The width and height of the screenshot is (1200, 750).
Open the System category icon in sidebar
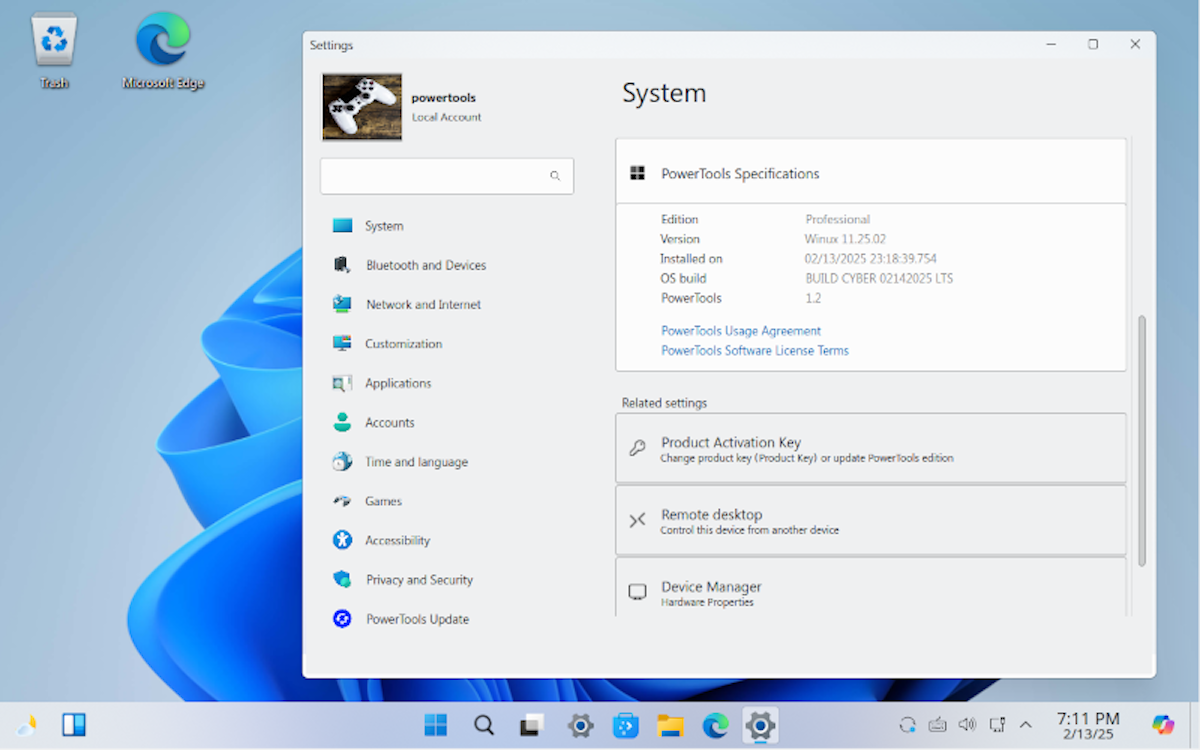tap(343, 226)
